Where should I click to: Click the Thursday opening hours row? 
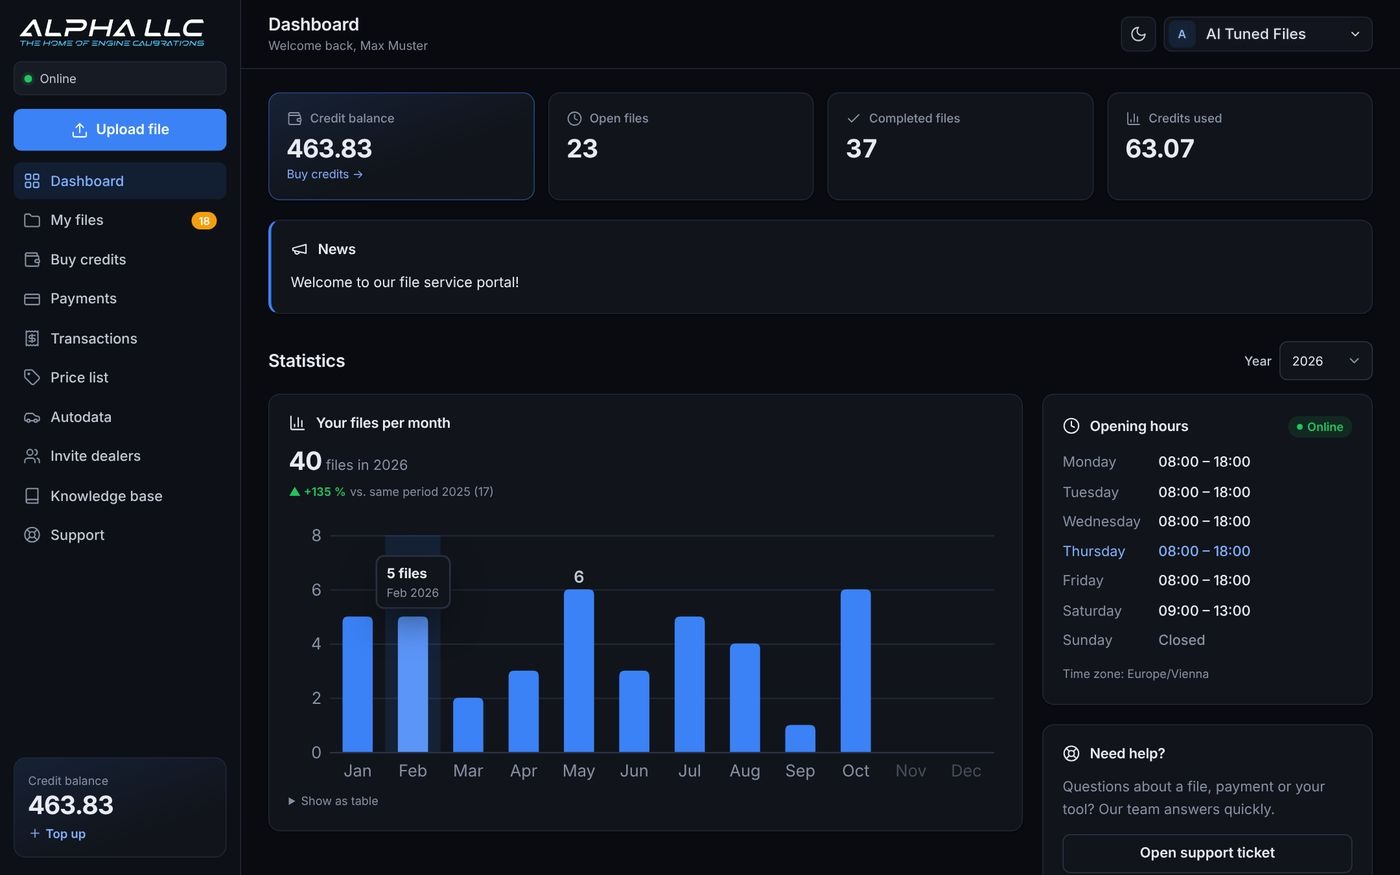coord(1207,551)
